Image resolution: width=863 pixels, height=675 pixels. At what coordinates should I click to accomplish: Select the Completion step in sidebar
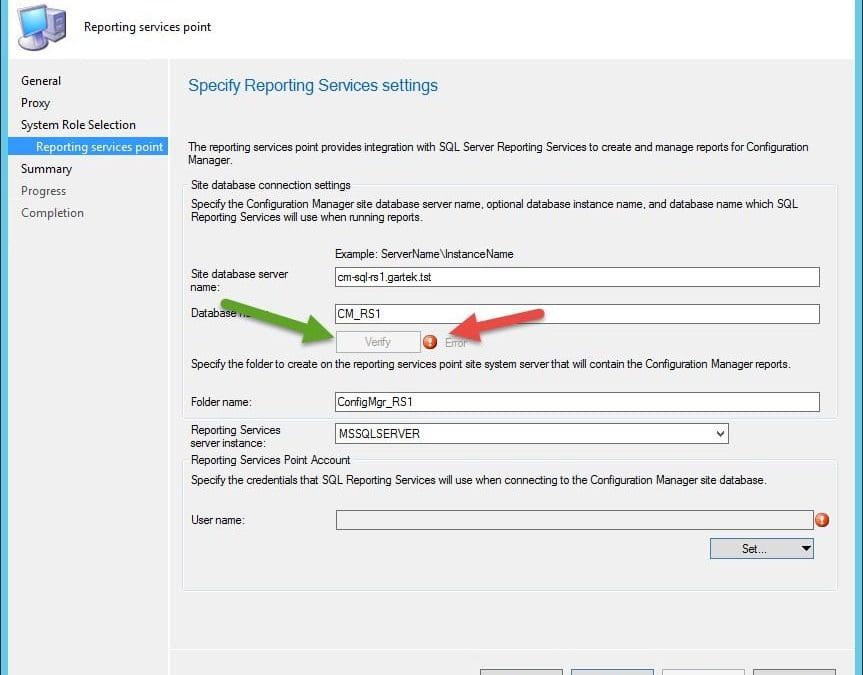52,213
